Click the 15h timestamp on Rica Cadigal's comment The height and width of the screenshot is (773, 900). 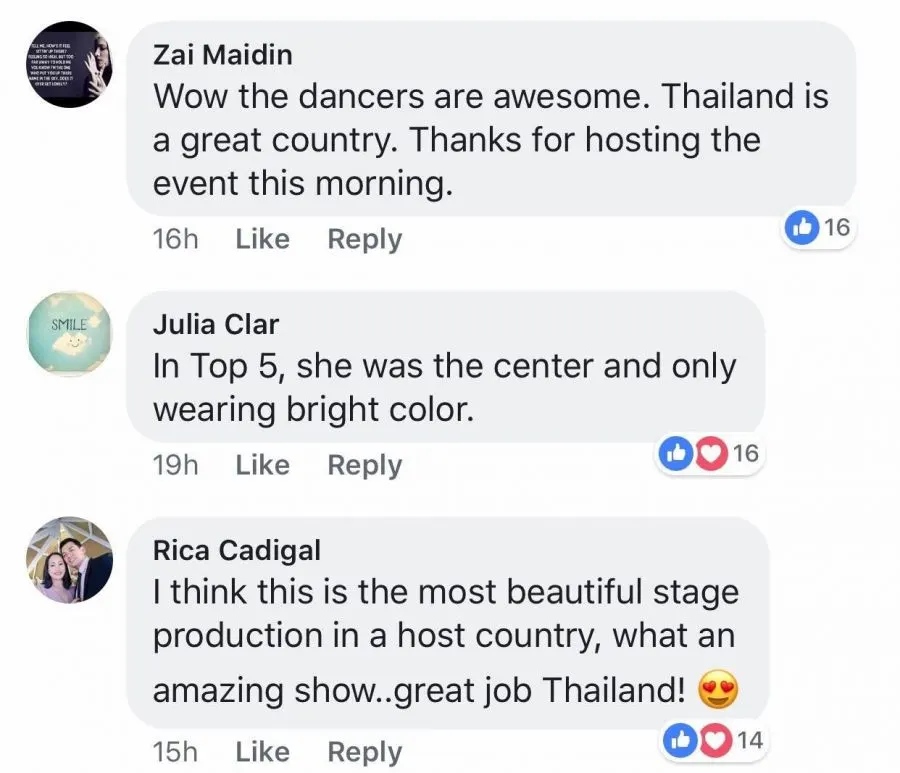(x=176, y=751)
